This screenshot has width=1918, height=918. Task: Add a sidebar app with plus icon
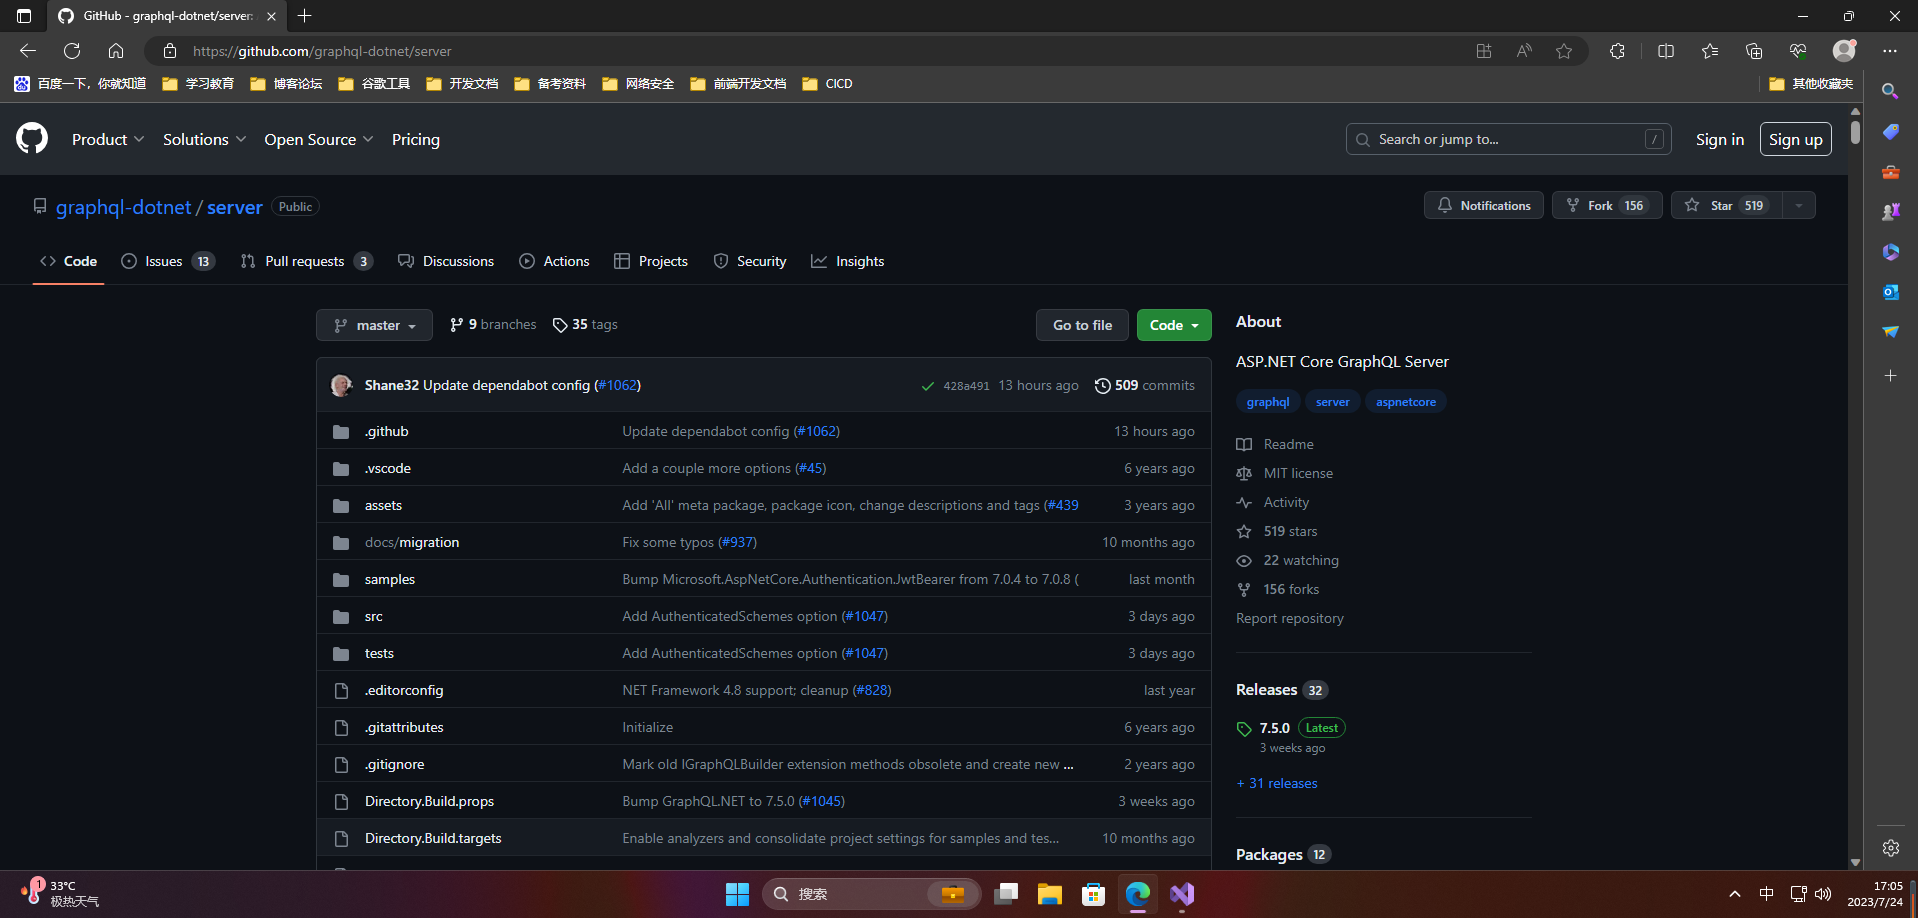1890,376
